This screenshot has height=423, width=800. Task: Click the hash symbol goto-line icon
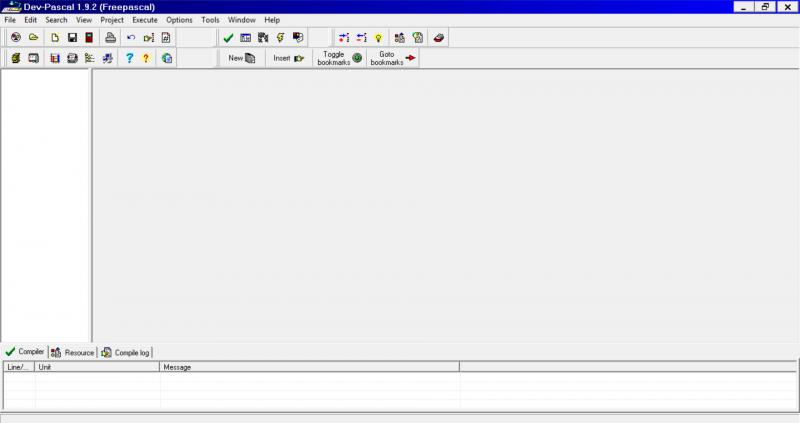[x=166, y=38]
